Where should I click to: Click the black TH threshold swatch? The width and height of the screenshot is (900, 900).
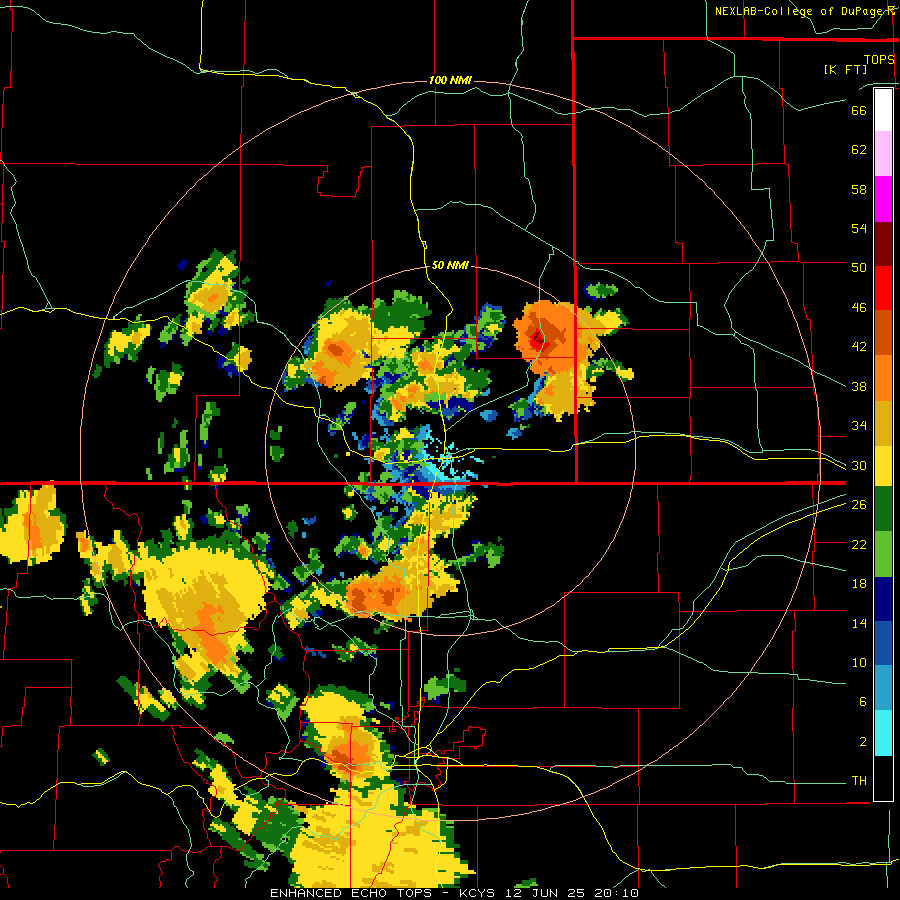pos(883,778)
